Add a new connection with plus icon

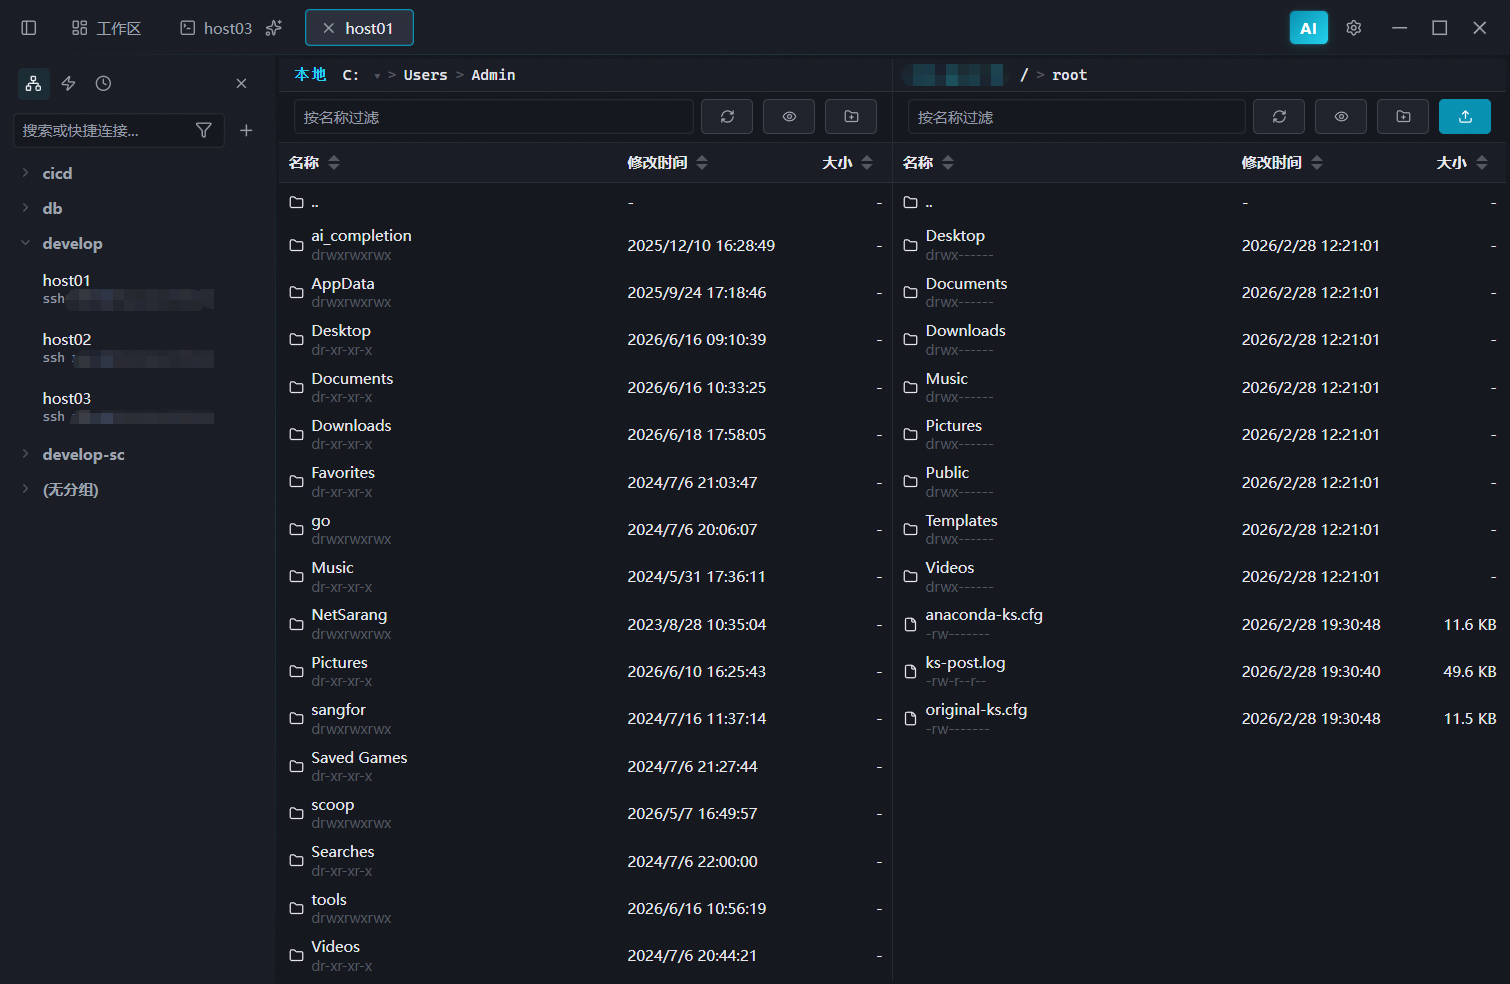point(246,130)
